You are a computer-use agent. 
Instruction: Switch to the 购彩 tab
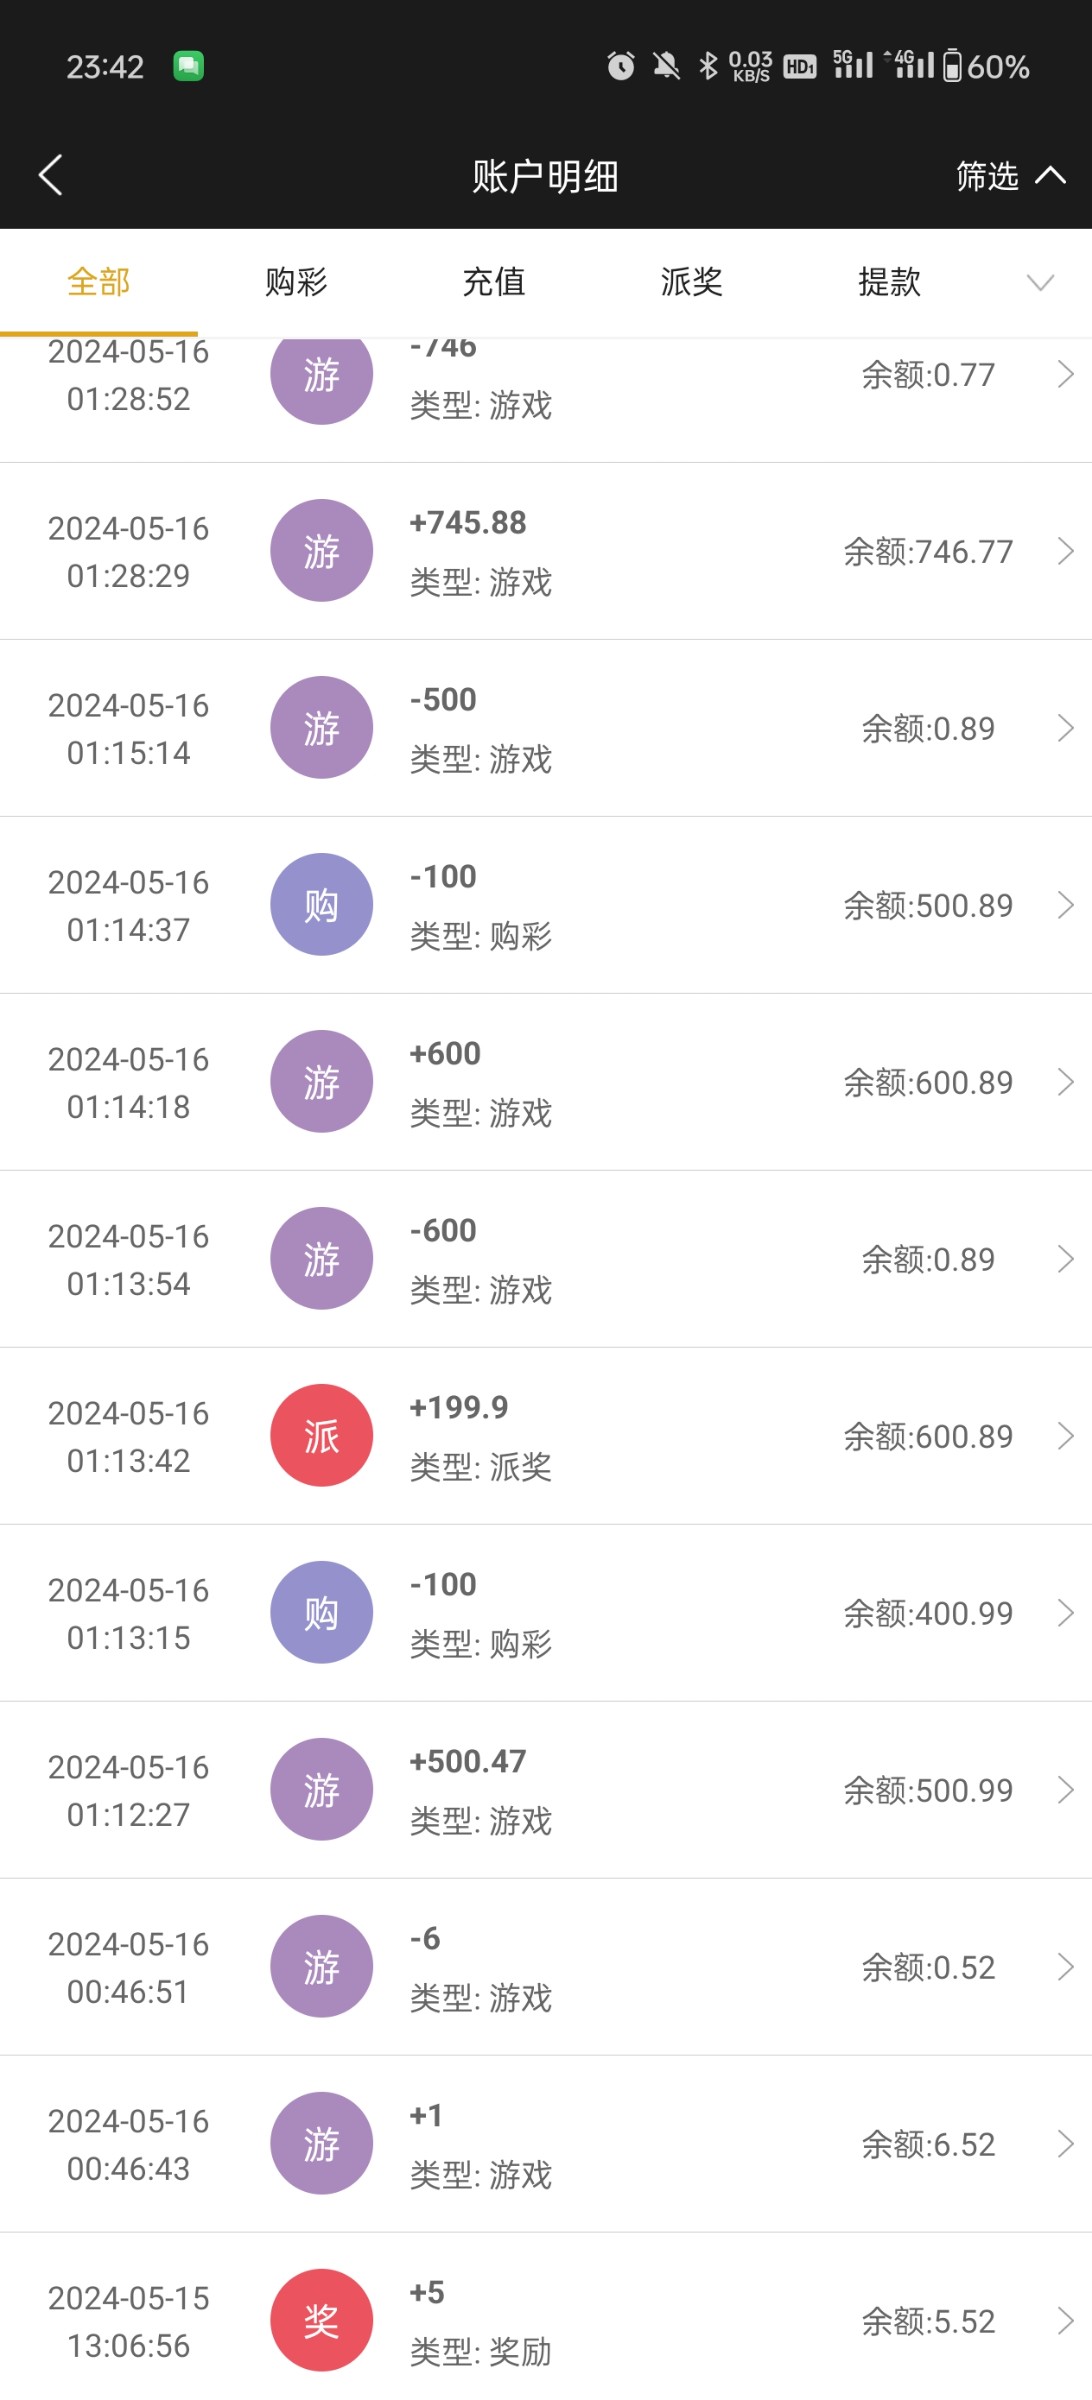[x=296, y=283]
